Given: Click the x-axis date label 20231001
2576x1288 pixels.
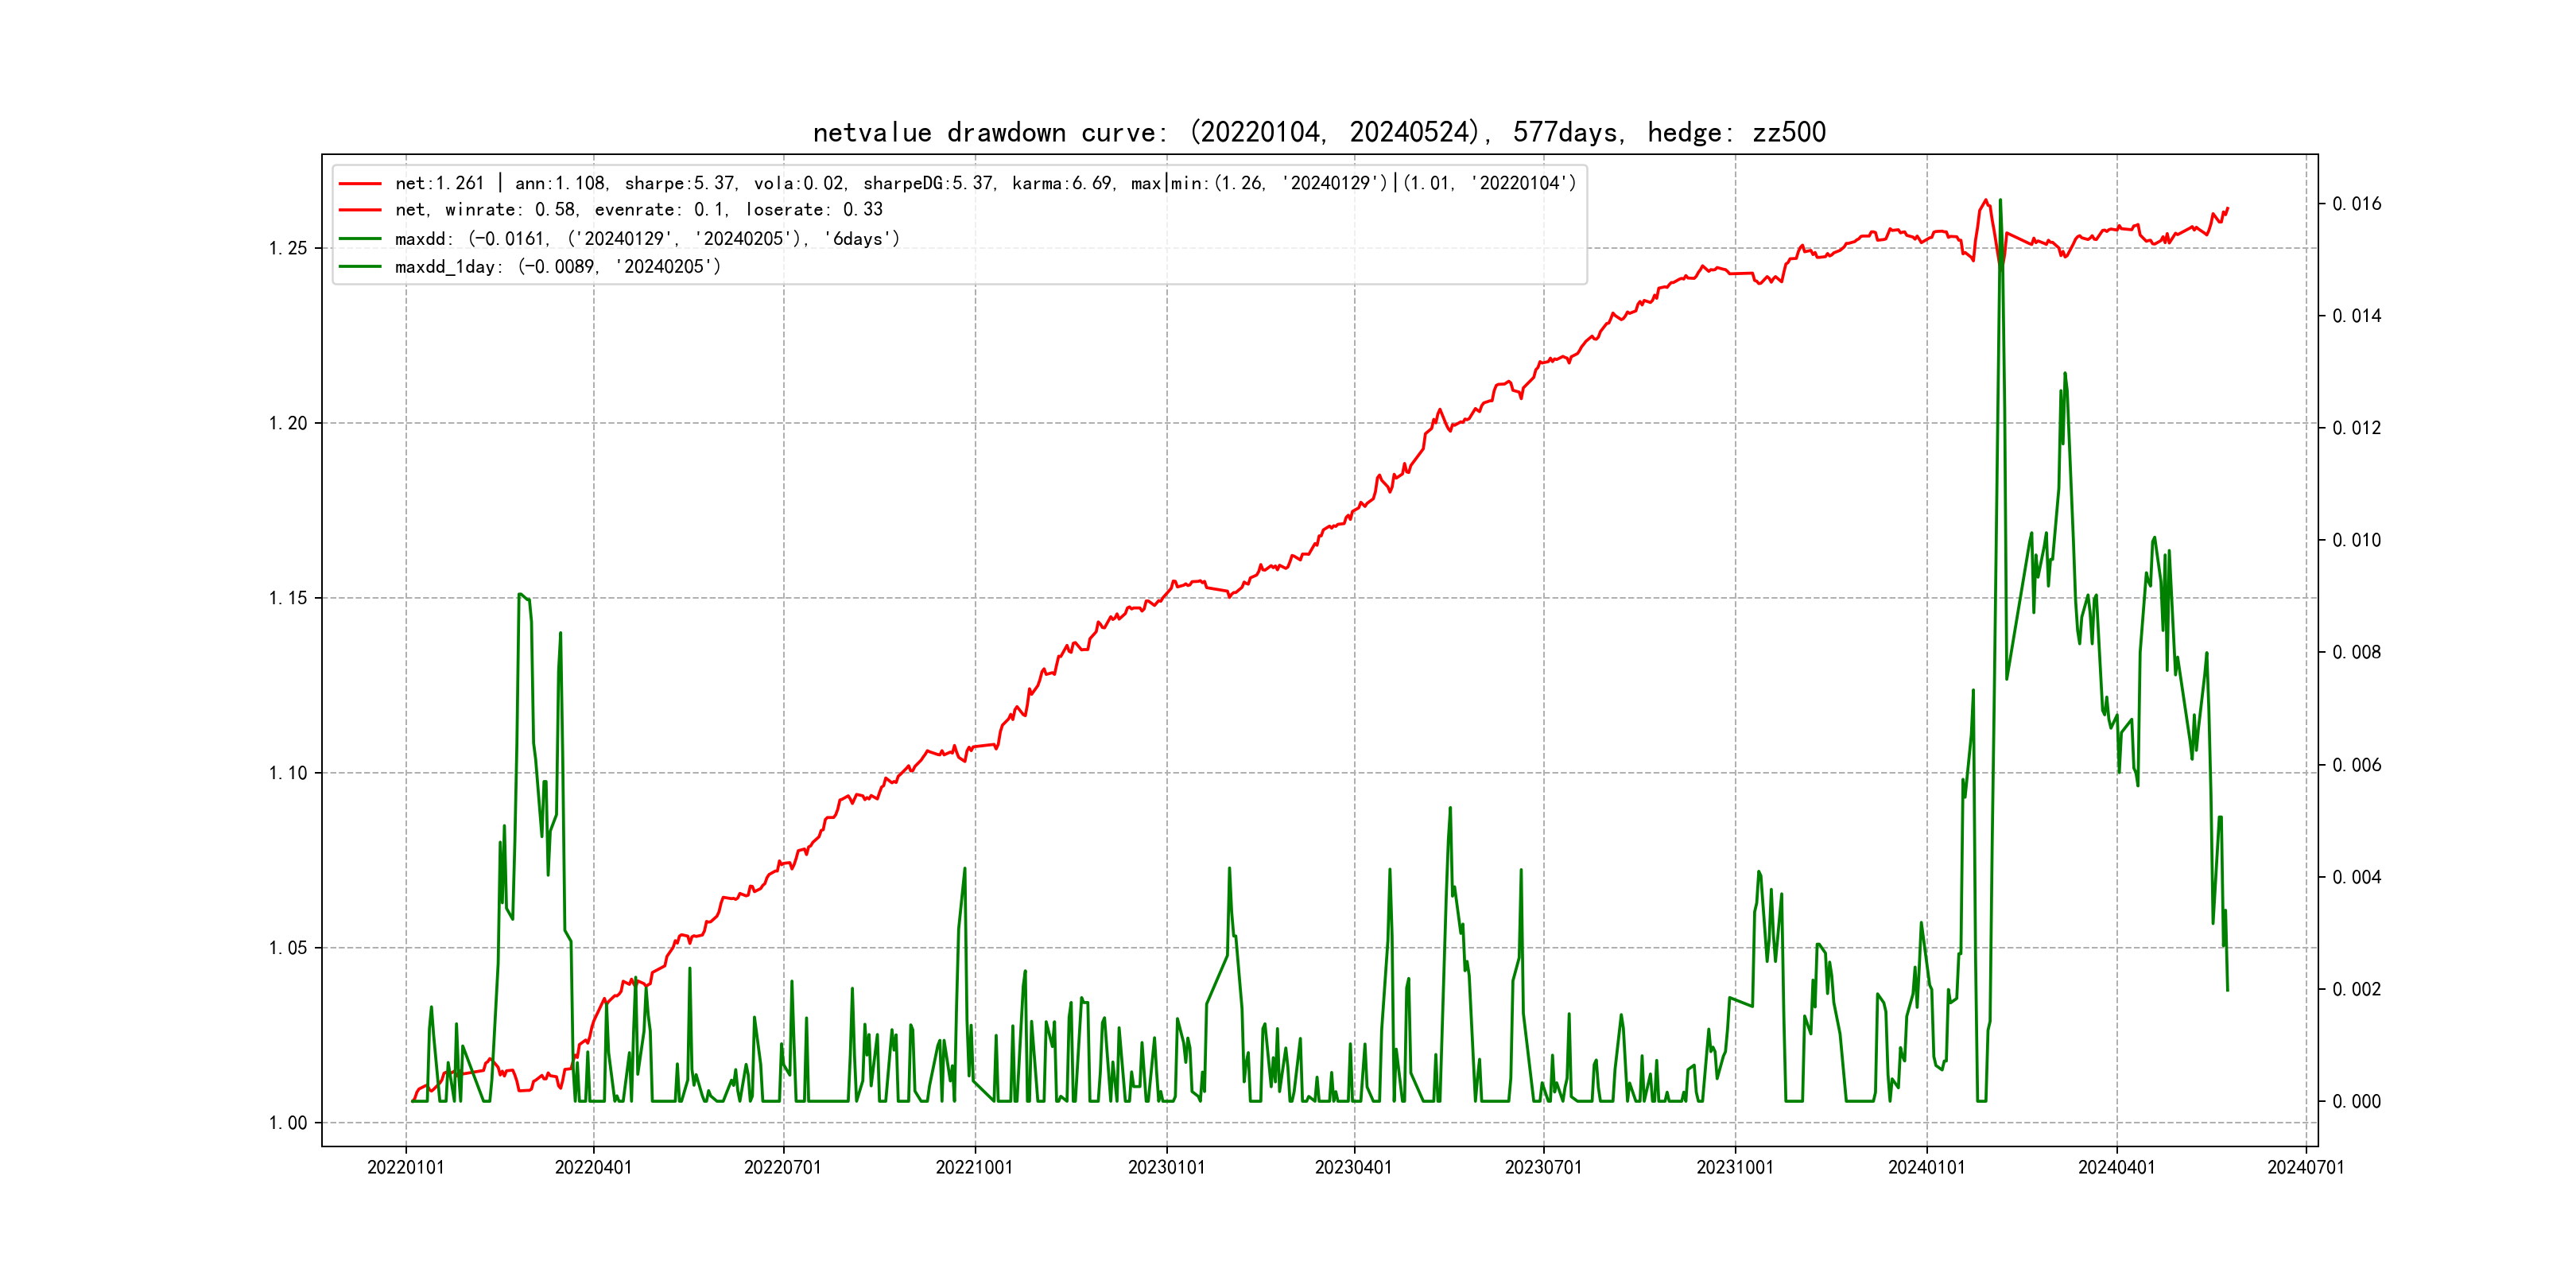Looking at the screenshot, I should point(1734,1168).
